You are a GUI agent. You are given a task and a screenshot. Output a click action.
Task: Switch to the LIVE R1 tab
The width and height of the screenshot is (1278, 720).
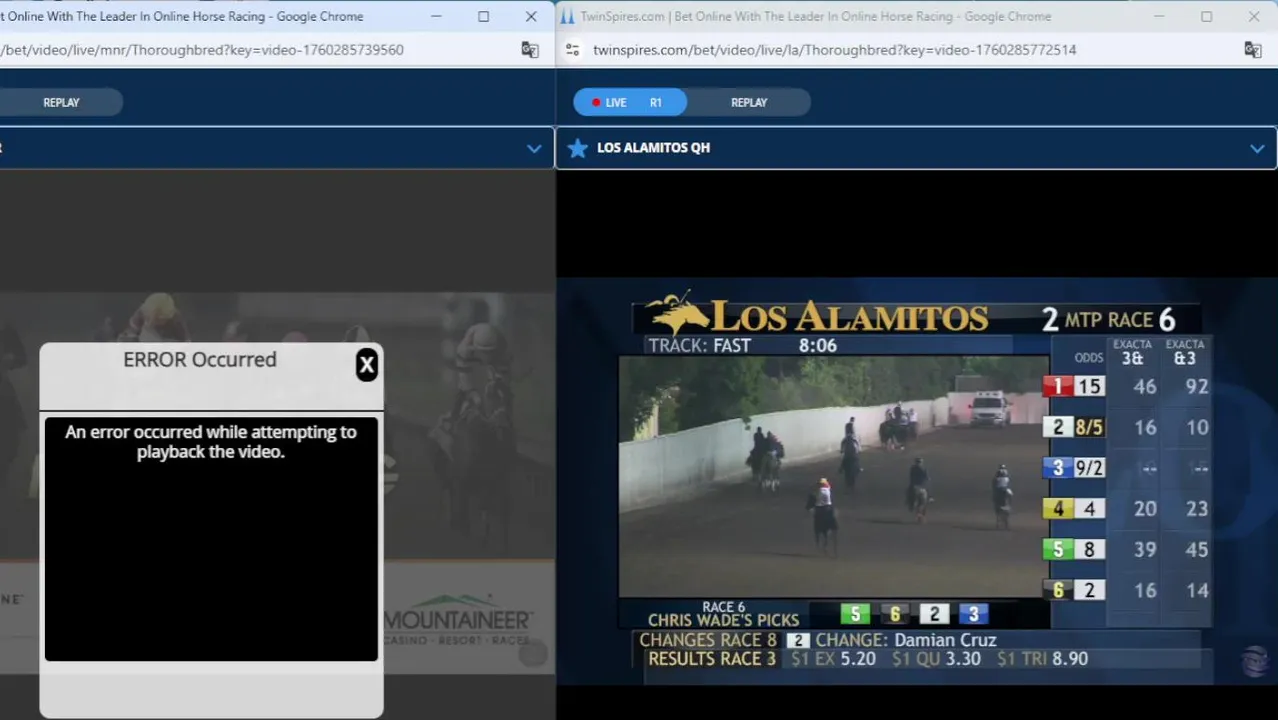coord(630,102)
